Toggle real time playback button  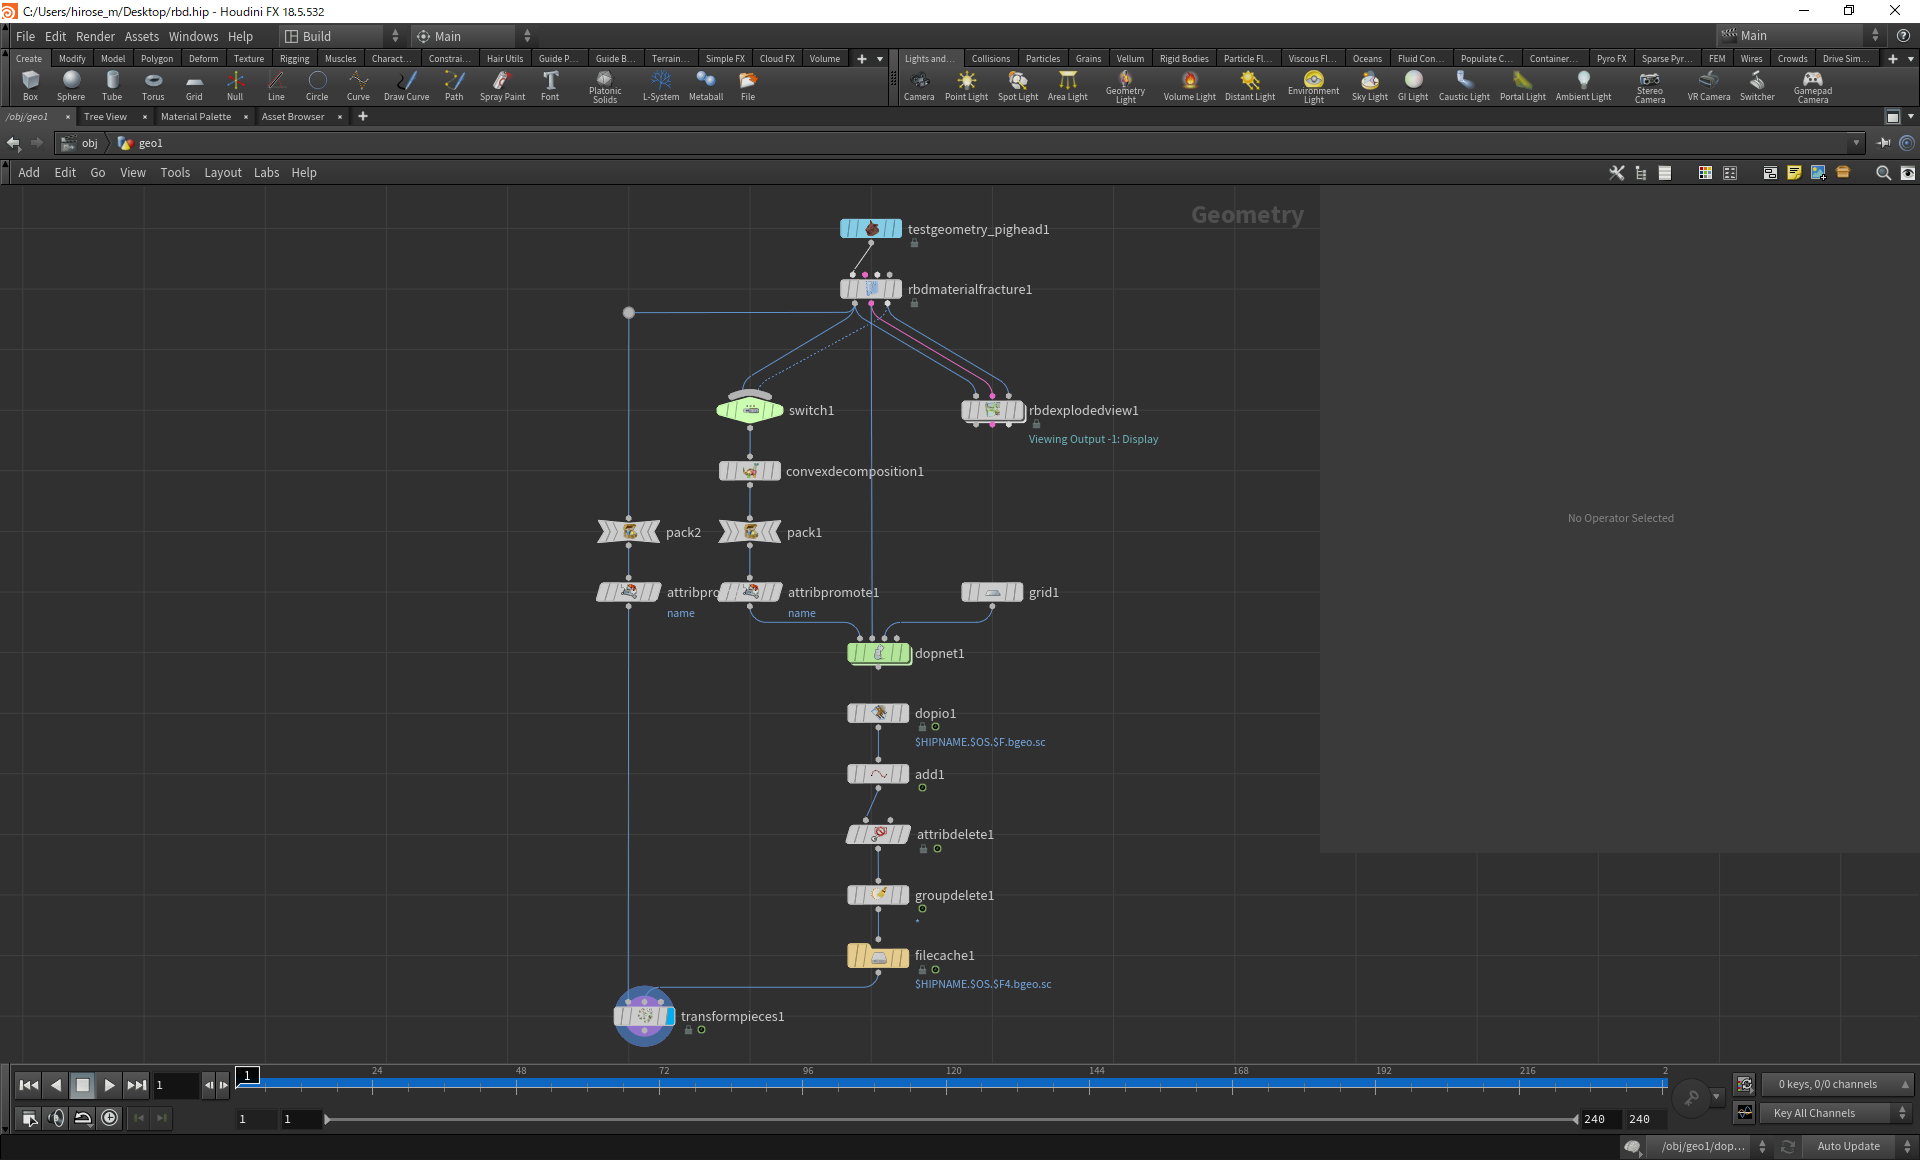(110, 1118)
